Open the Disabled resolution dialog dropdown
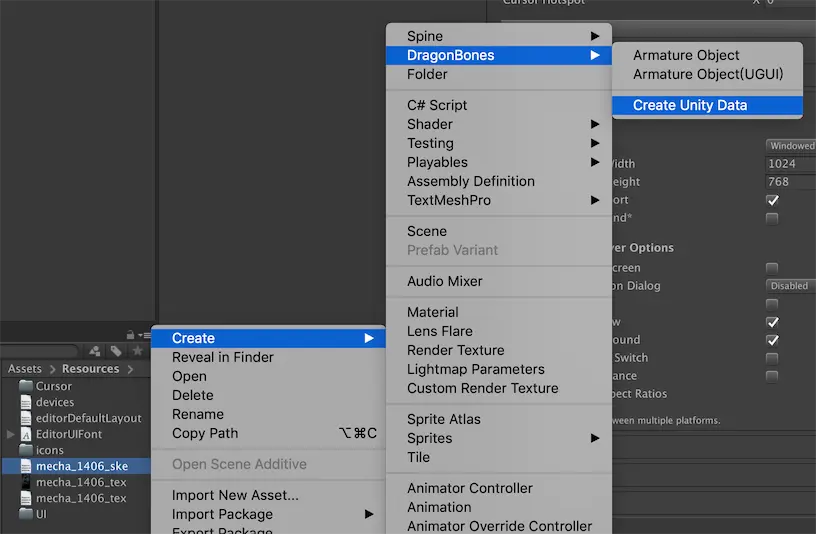Screen dimensions: 816x534 (790, 286)
